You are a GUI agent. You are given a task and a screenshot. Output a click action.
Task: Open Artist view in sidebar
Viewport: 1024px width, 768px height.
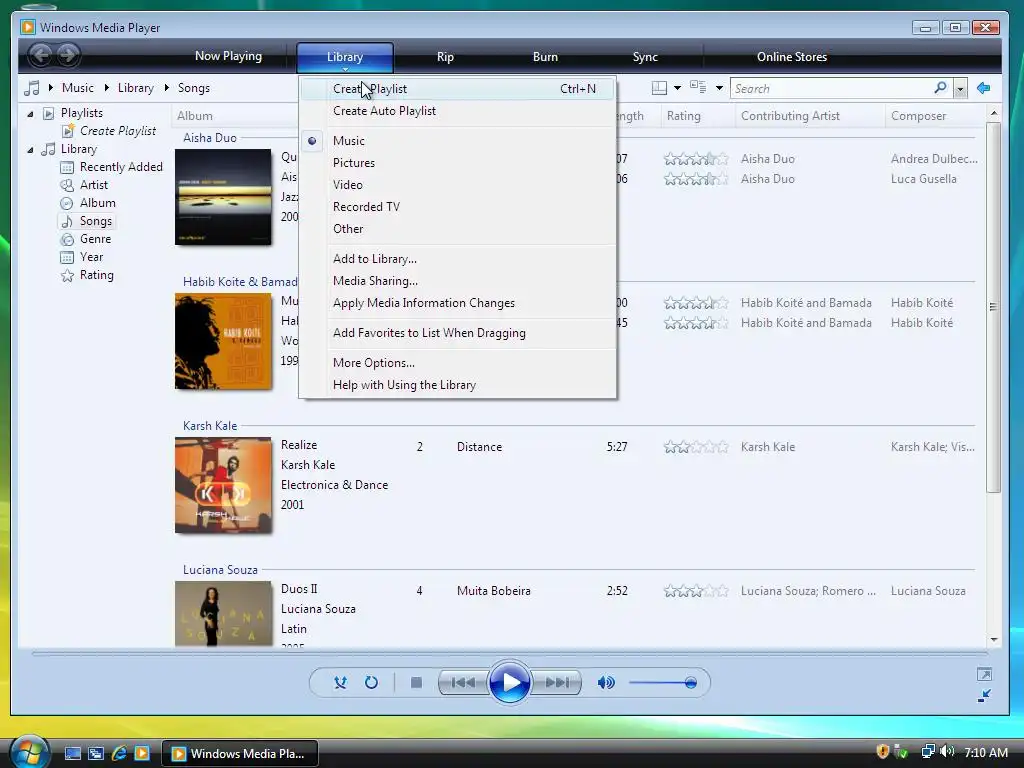93,185
